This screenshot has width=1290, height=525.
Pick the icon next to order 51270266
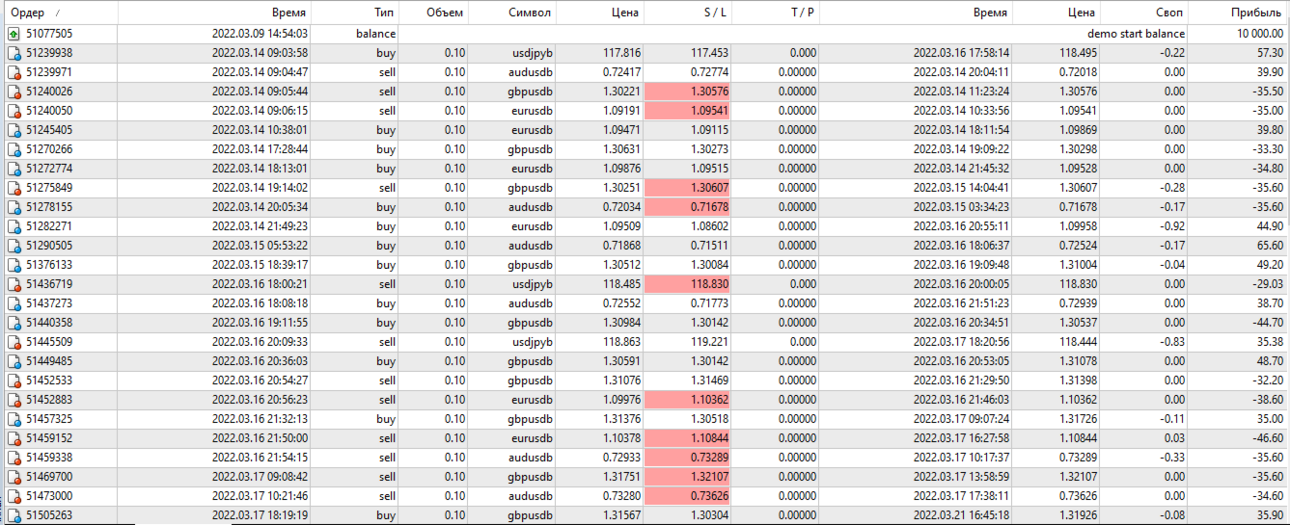tap(14, 149)
